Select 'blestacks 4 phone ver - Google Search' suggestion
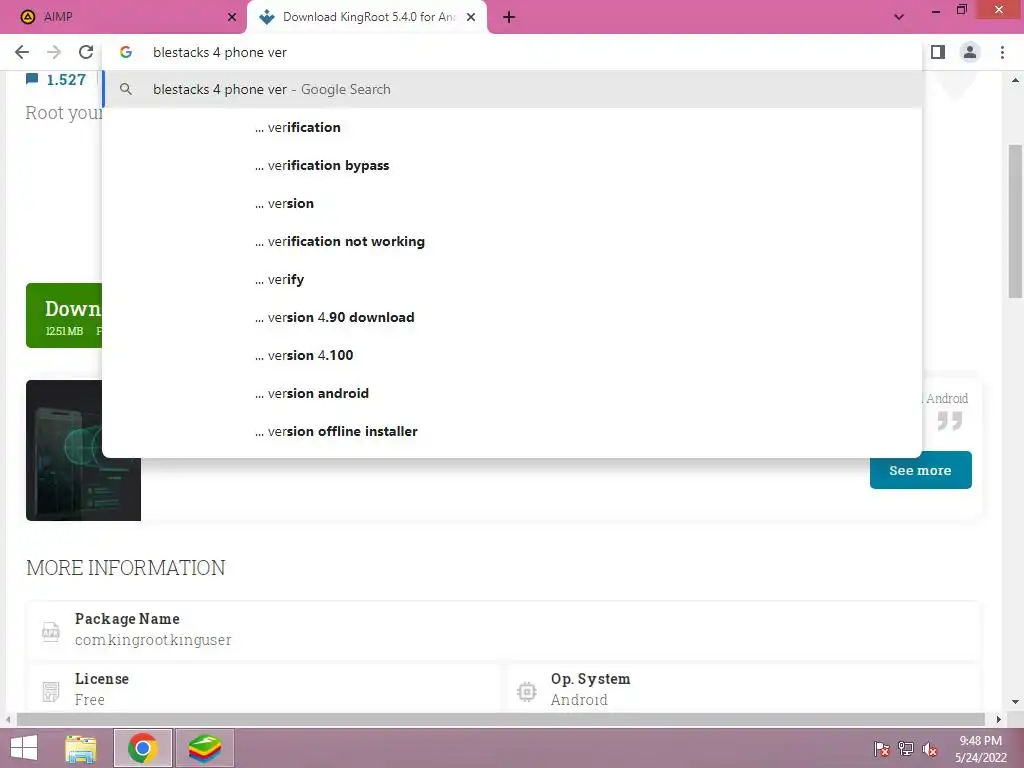Screen dimensions: 1024x768 click(512, 89)
